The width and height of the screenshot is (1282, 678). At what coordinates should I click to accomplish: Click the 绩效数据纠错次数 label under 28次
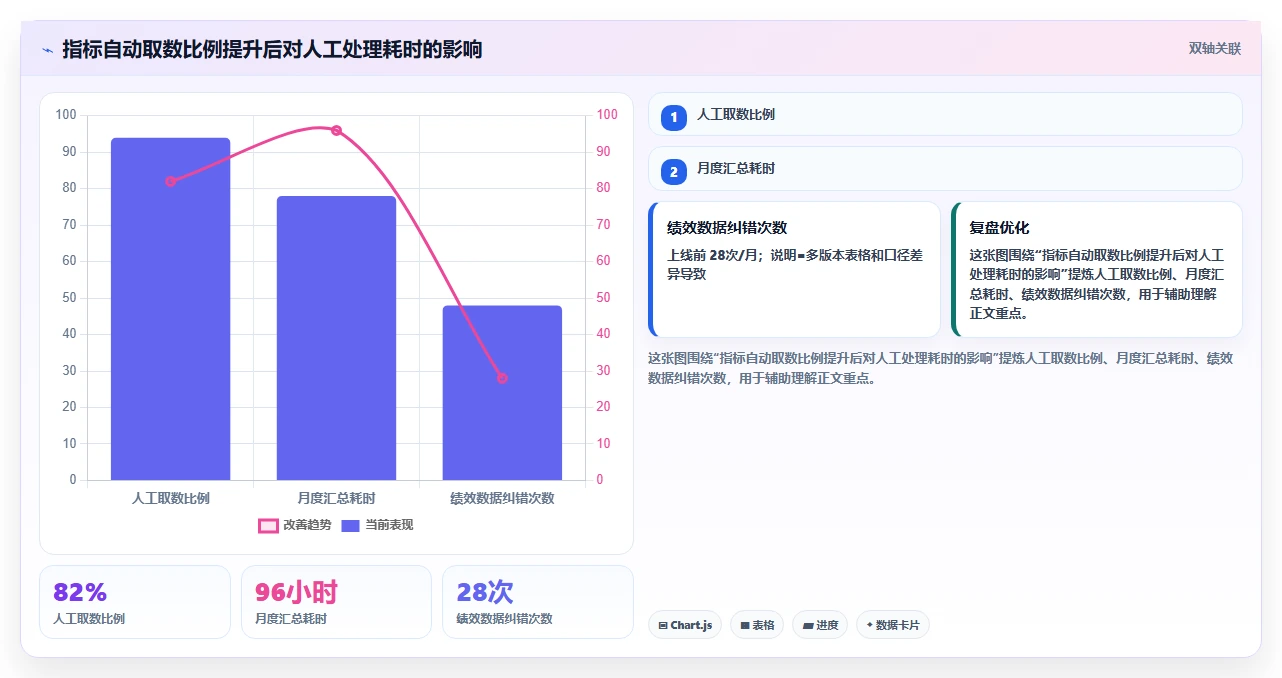[x=504, y=619]
